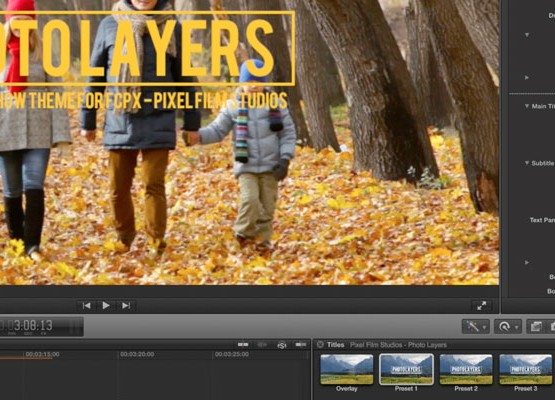
Task: Clear the Titles browser search icon
Action: coord(320,344)
